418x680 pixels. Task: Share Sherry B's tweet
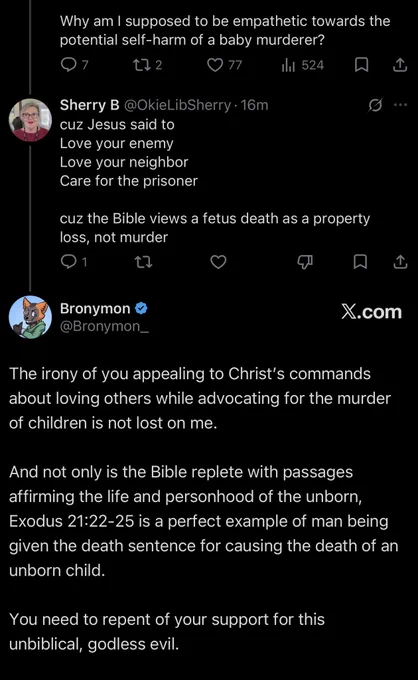tap(400, 262)
